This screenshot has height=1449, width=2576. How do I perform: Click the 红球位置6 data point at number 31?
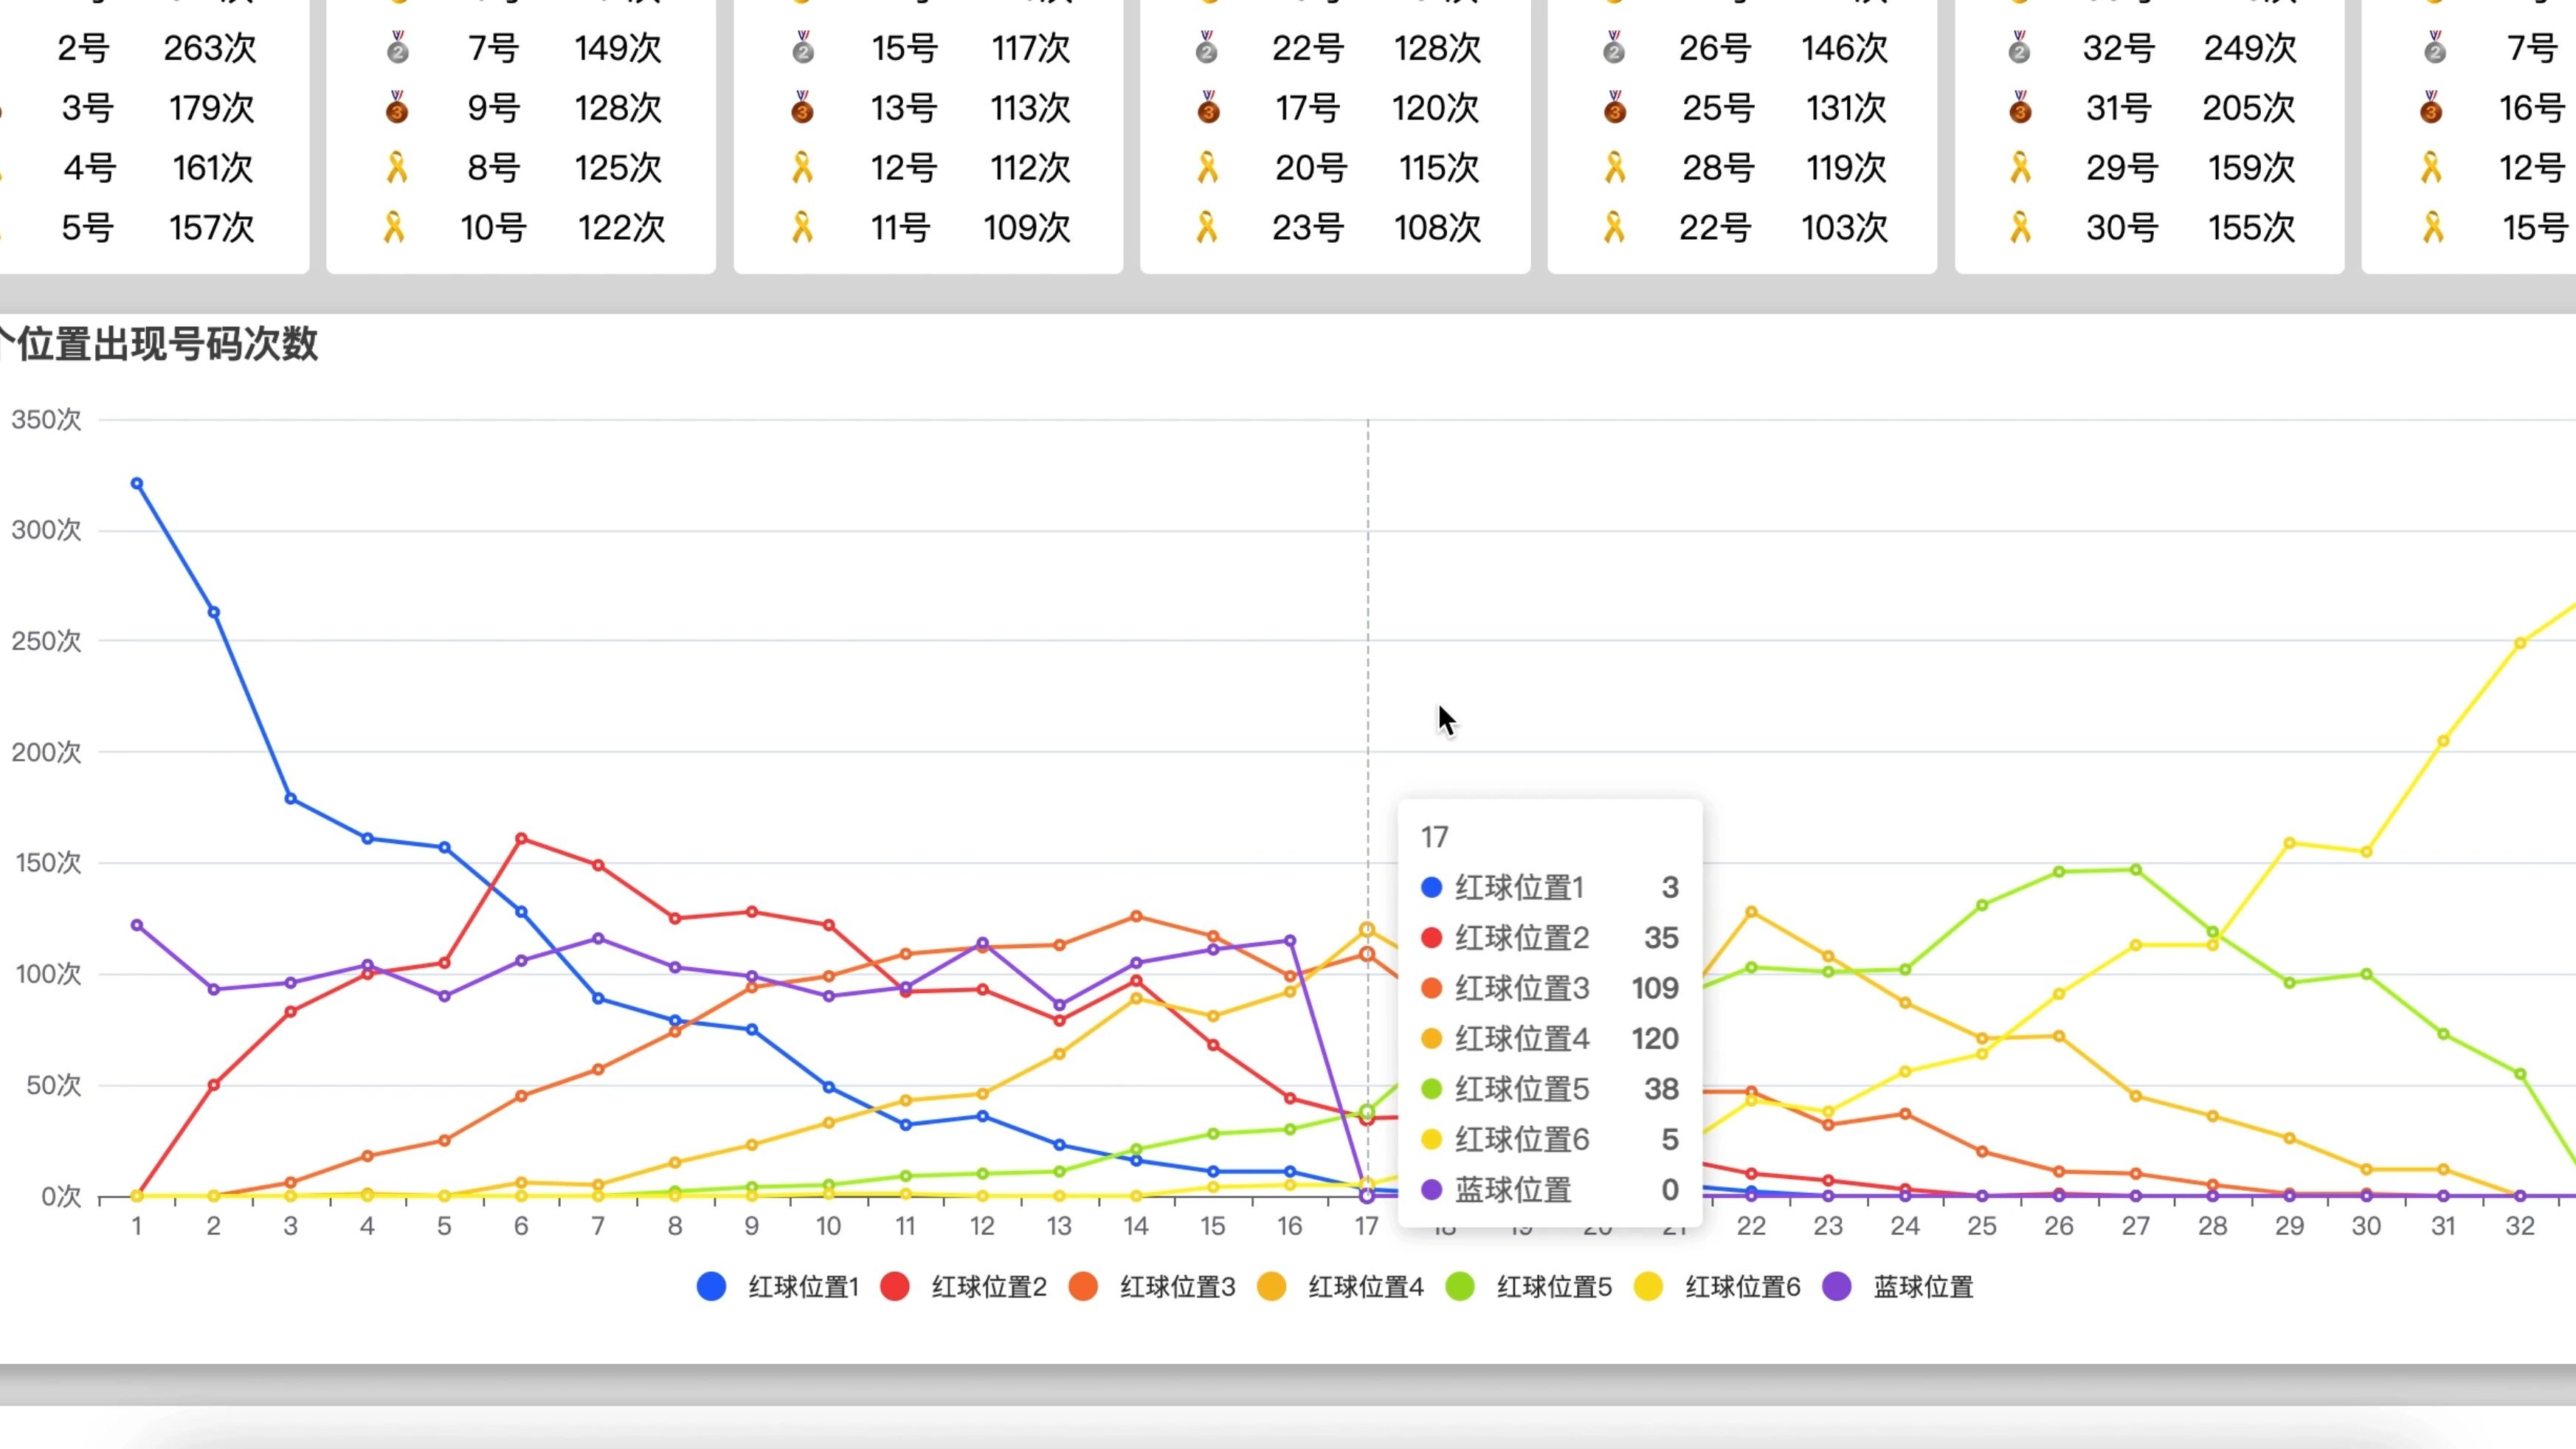click(x=2443, y=741)
